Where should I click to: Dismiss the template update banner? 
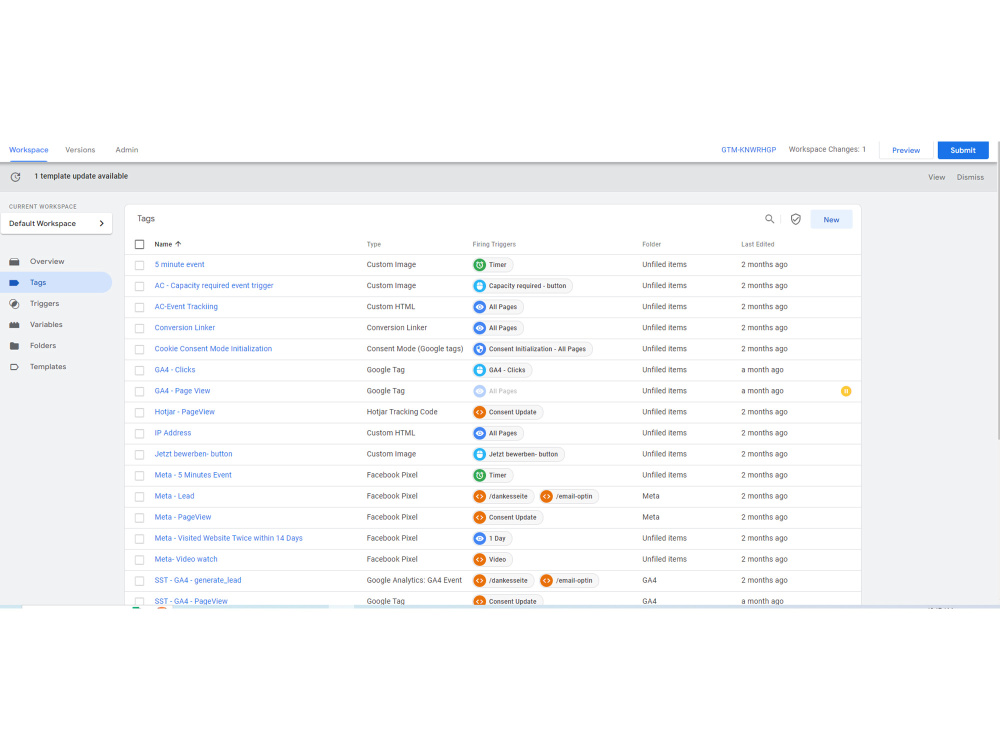[x=970, y=177]
